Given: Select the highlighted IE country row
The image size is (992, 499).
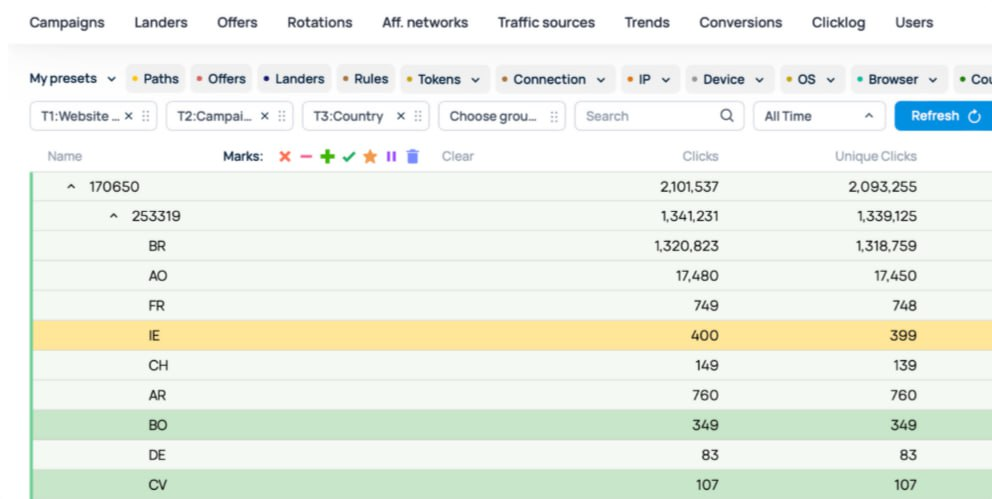Looking at the screenshot, I should [x=155, y=336].
